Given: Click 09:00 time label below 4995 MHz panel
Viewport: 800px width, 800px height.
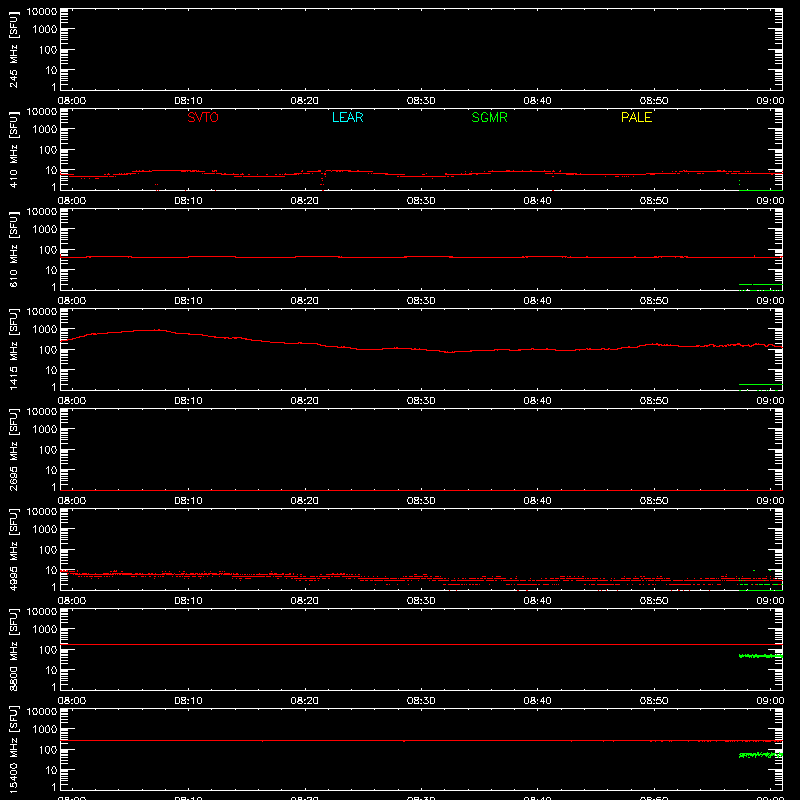Looking at the screenshot, I should pos(770,601).
